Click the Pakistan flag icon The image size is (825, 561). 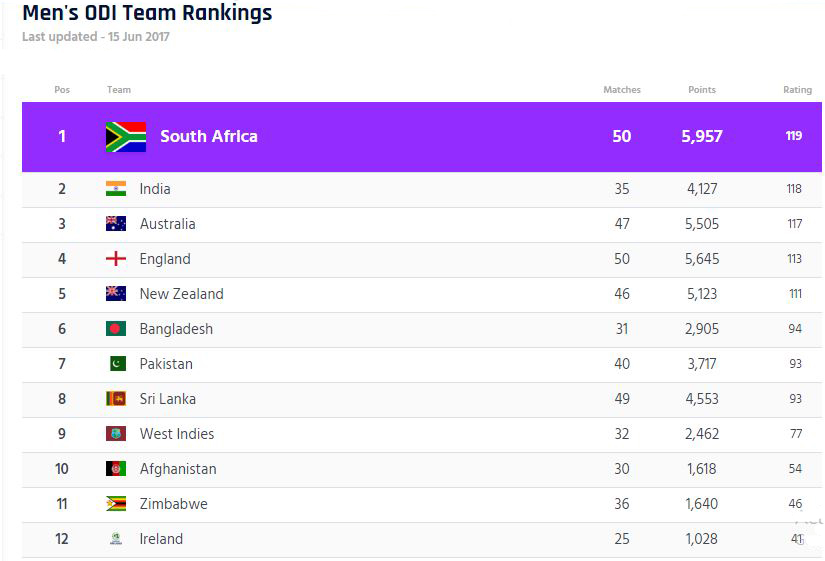[117, 364]
